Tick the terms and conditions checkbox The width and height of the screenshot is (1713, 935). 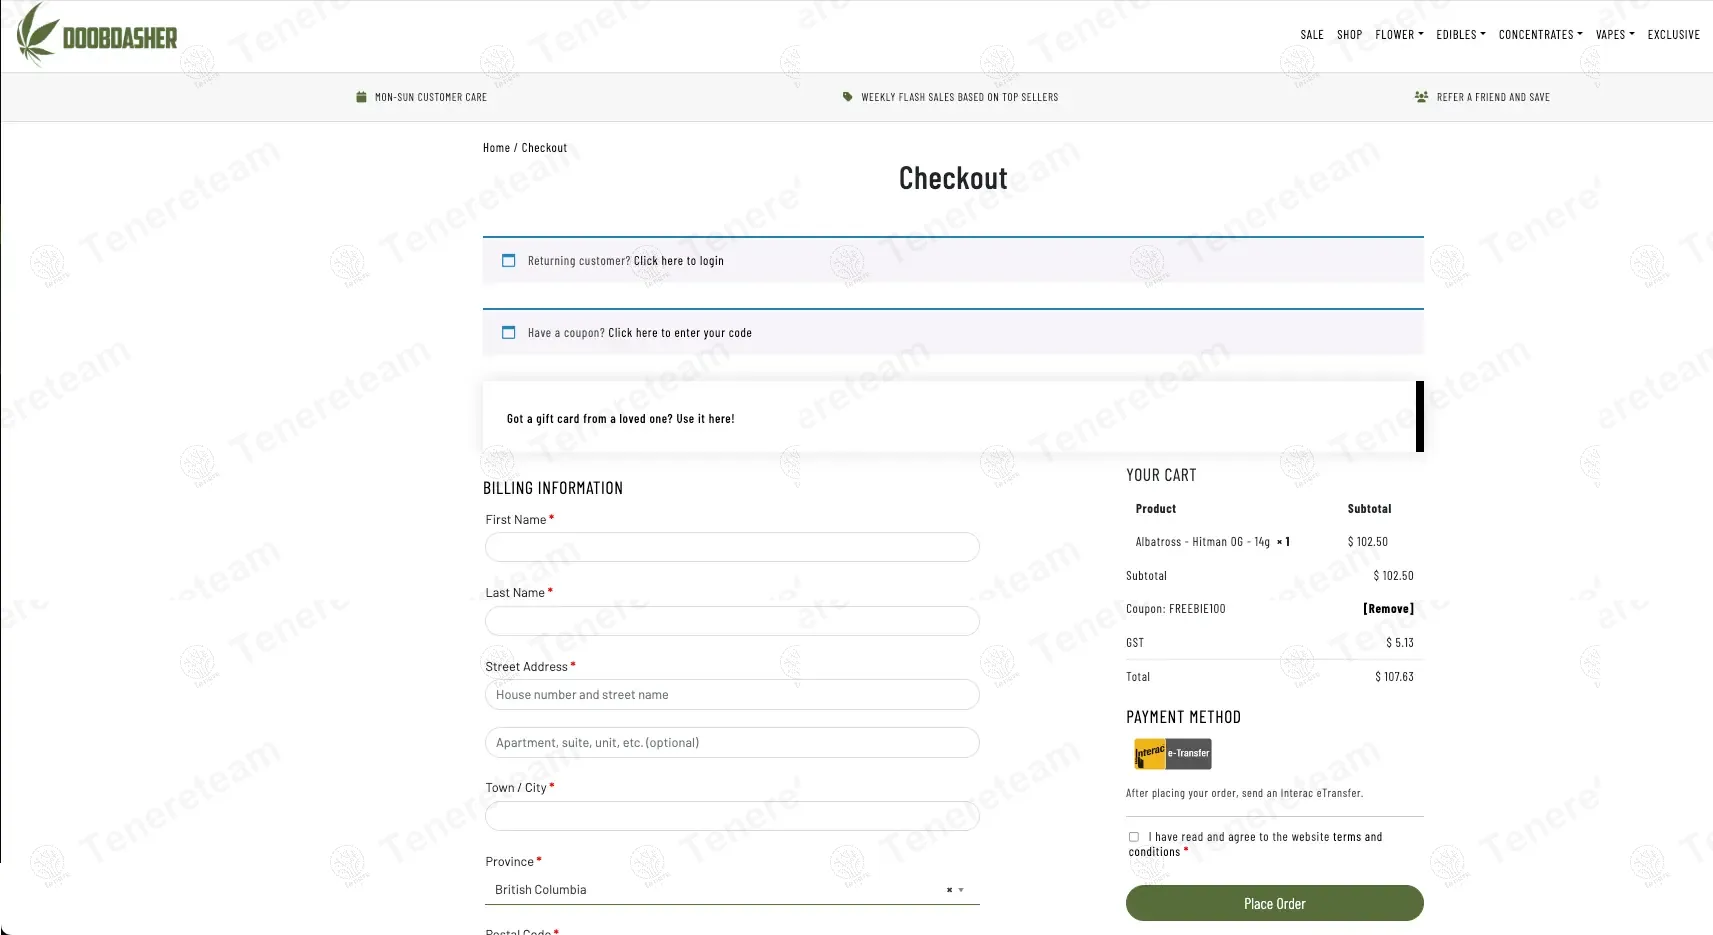(x=1133, y=837)
